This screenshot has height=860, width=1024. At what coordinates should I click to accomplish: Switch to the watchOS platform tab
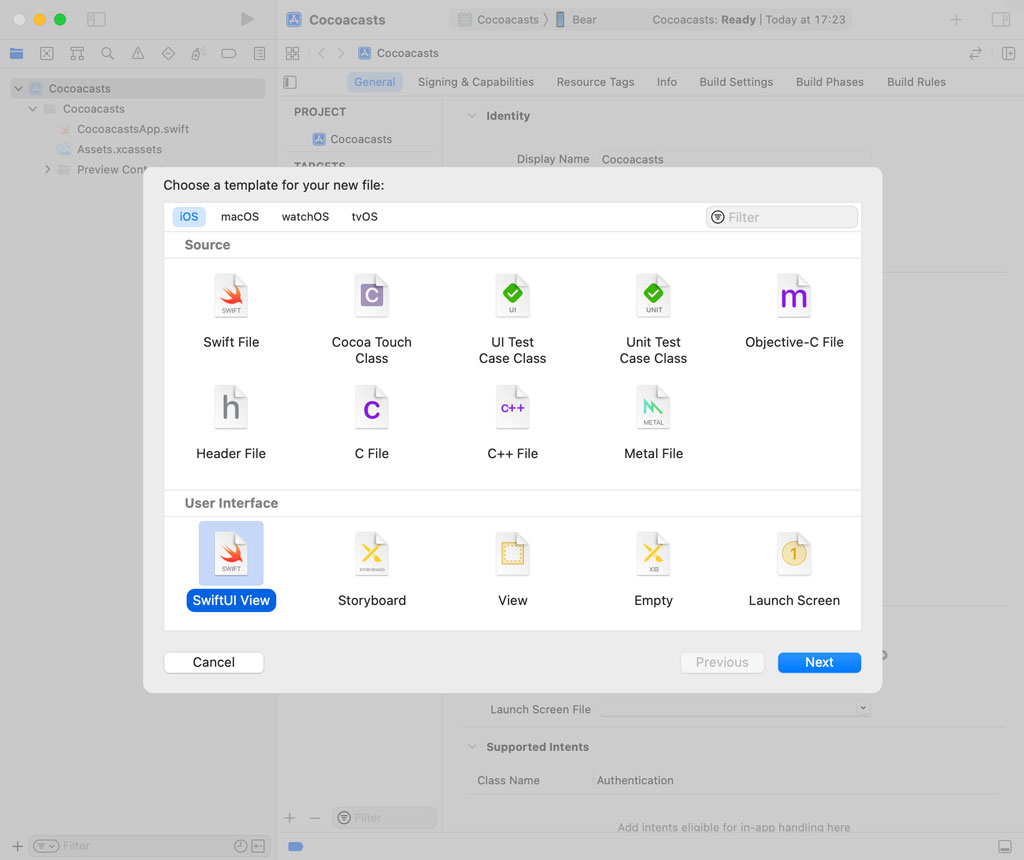coord(305,217)
